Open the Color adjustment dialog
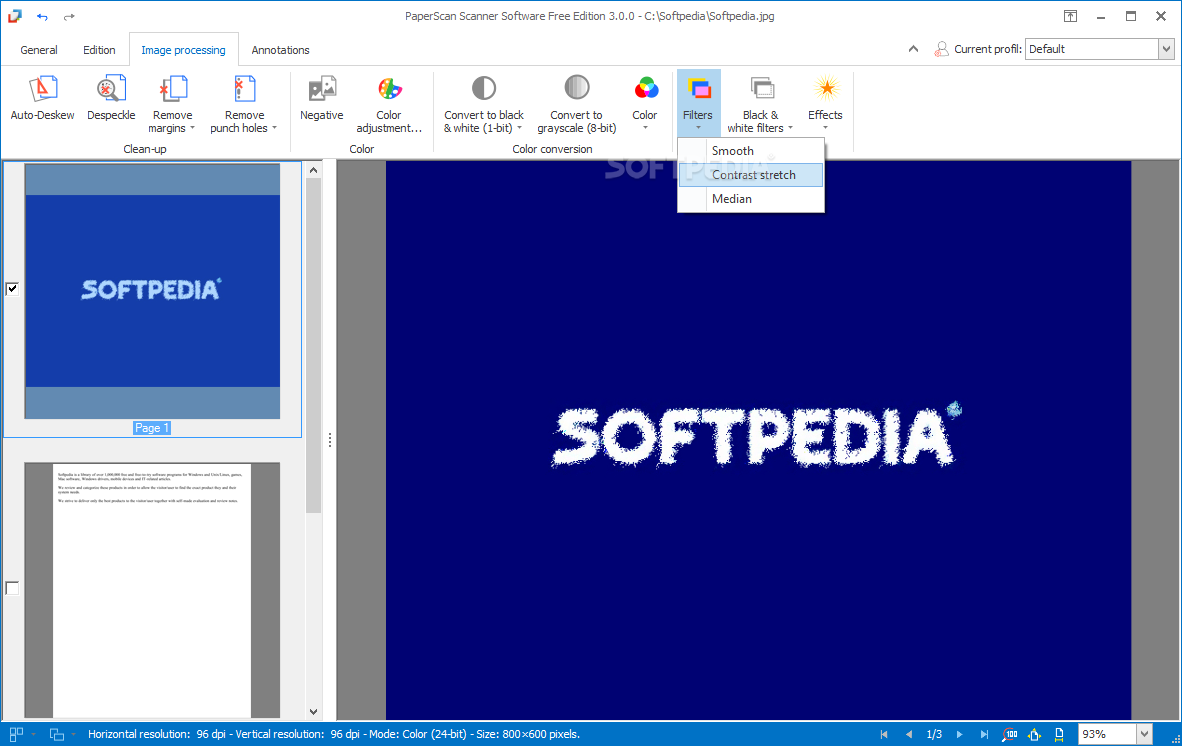This screenshot has height=746, width=1182. tap(389, 104)
